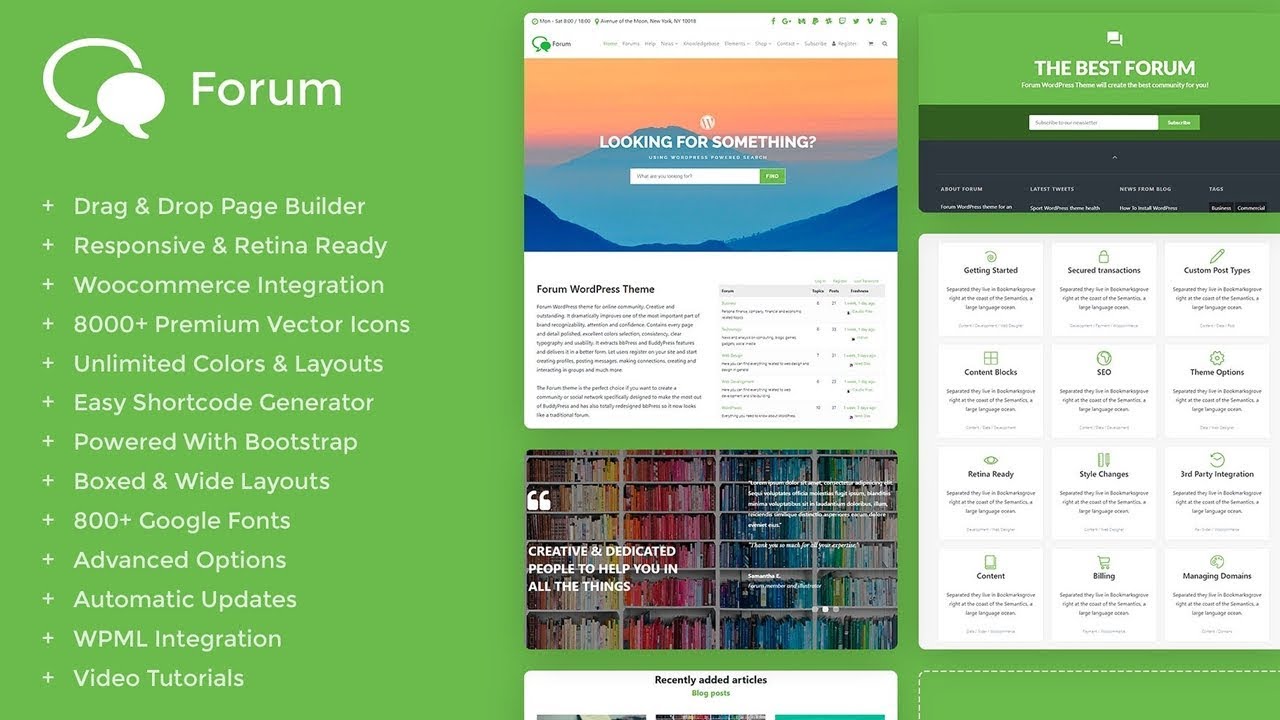Click the Log In link above forum table

(820, 281)
